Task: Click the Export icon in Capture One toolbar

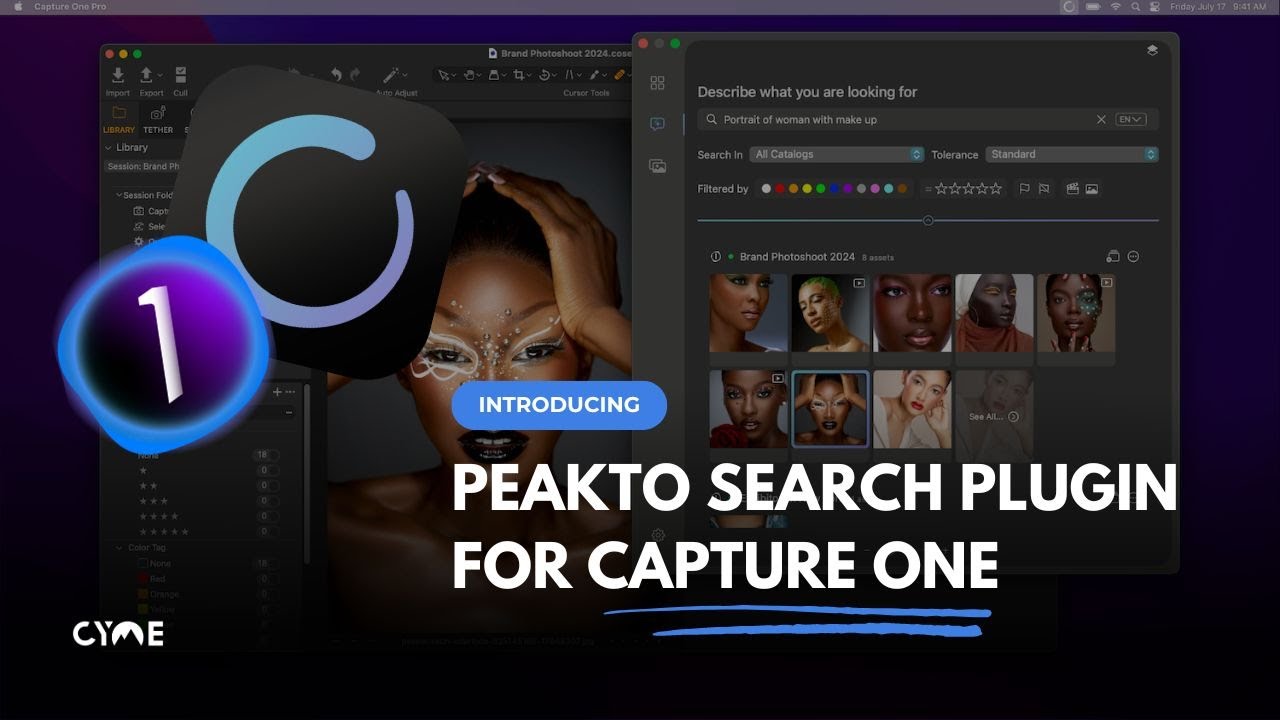Action: (x=147, y=75)
